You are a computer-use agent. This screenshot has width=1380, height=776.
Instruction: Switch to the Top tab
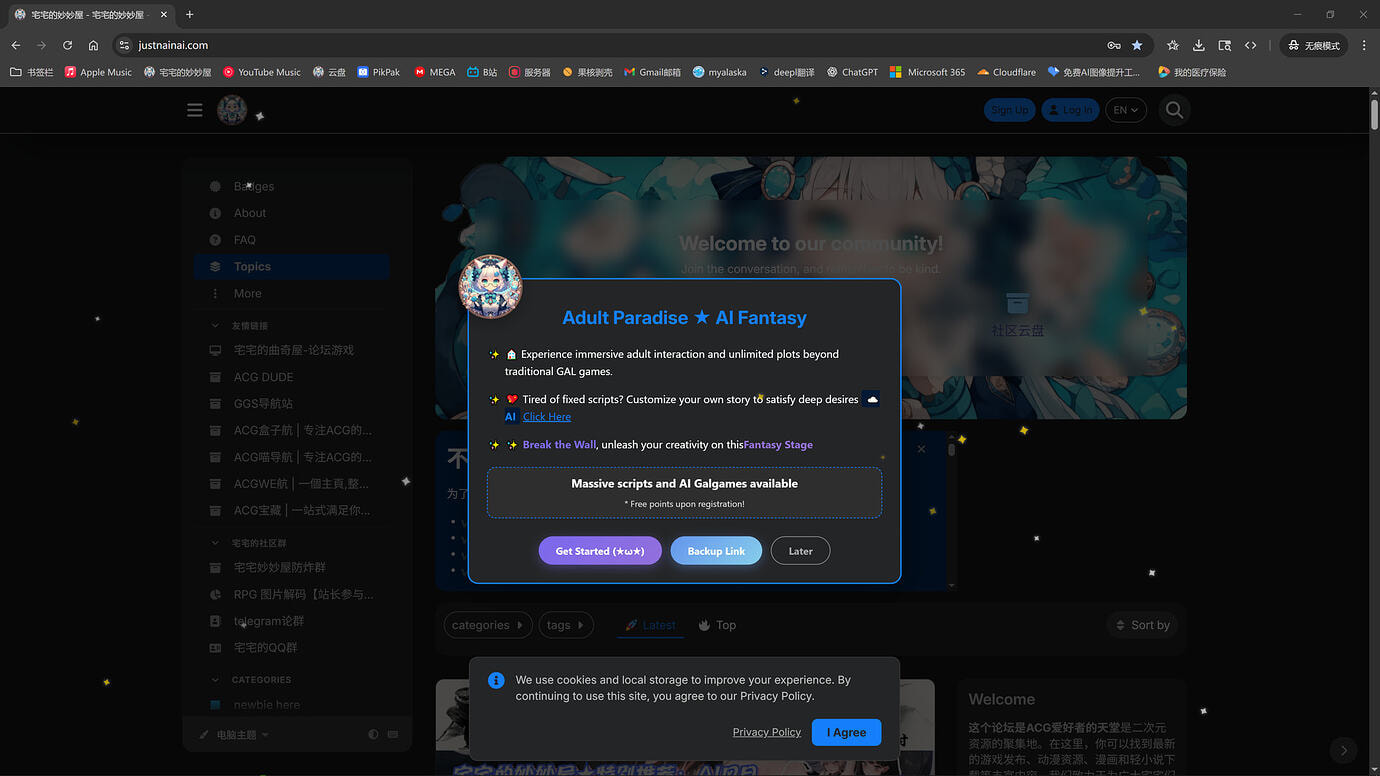[717, 625]
